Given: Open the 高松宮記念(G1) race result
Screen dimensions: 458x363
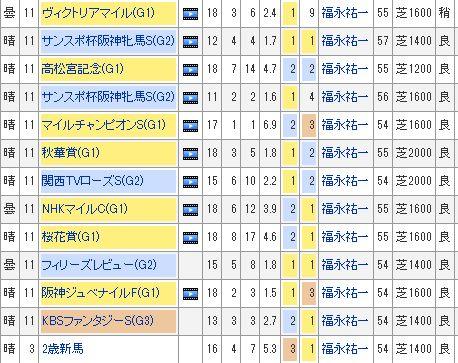Looking at the screenshot, I should tap(82, 69).
